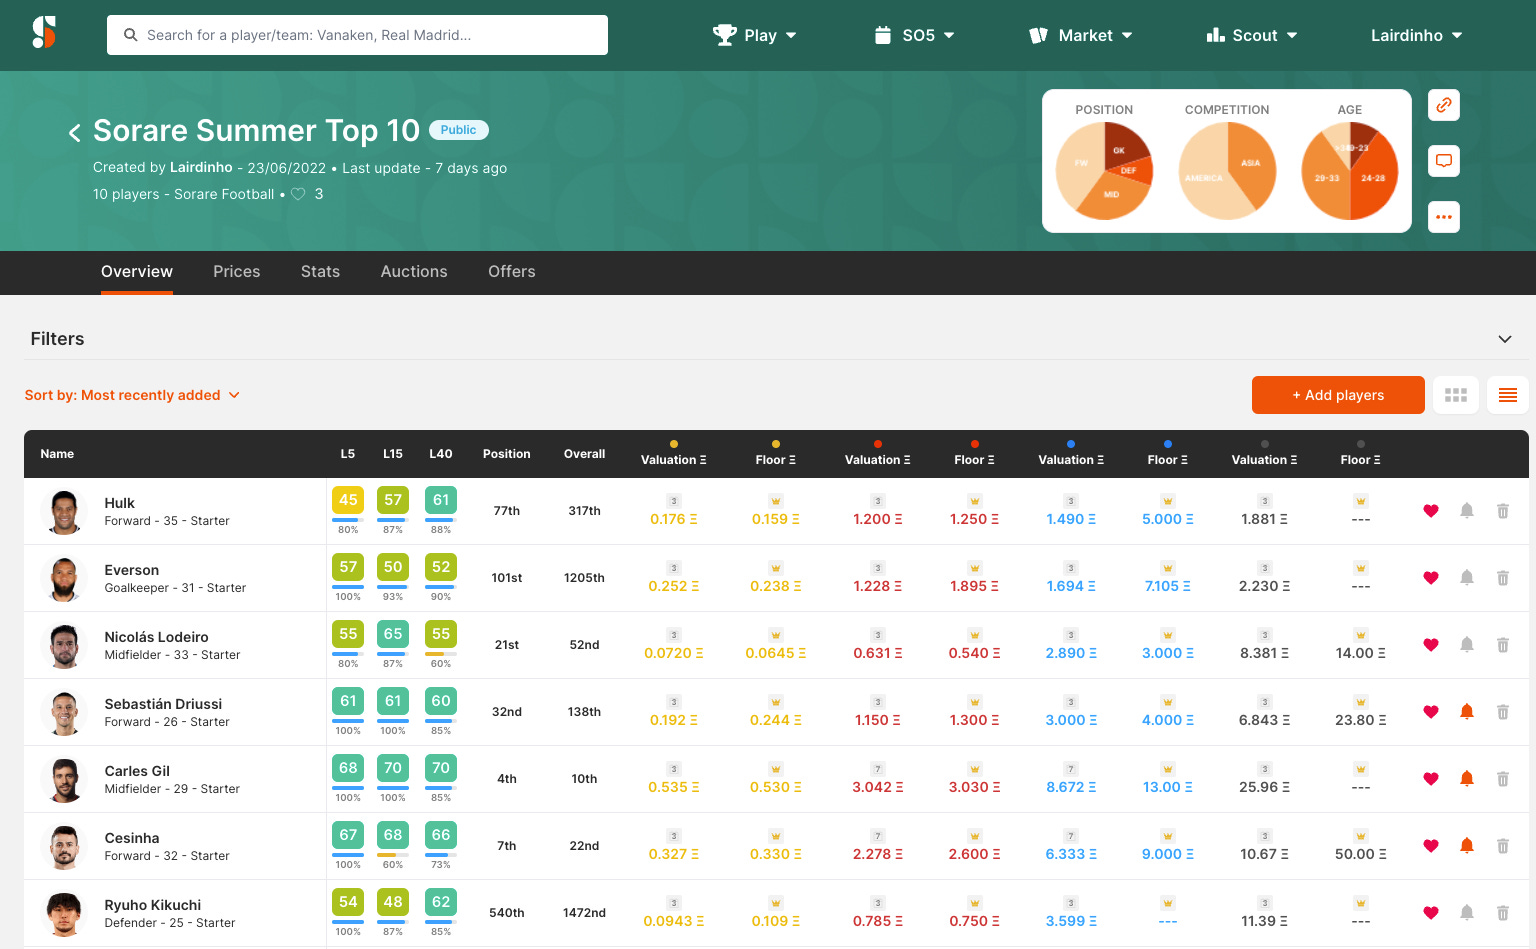Viewport: 1536px width, 949px height.
Task: Click Everson's player avatar
Action: pyautogui.click(x=64, y=578)
